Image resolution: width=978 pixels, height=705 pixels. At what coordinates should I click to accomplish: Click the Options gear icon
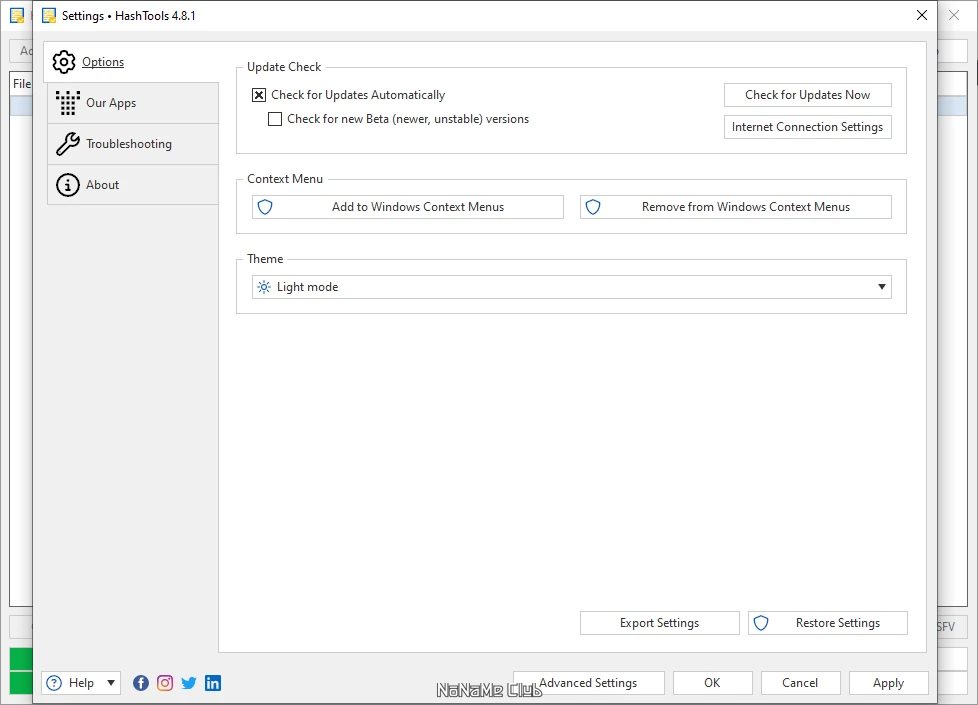point(64,62)
